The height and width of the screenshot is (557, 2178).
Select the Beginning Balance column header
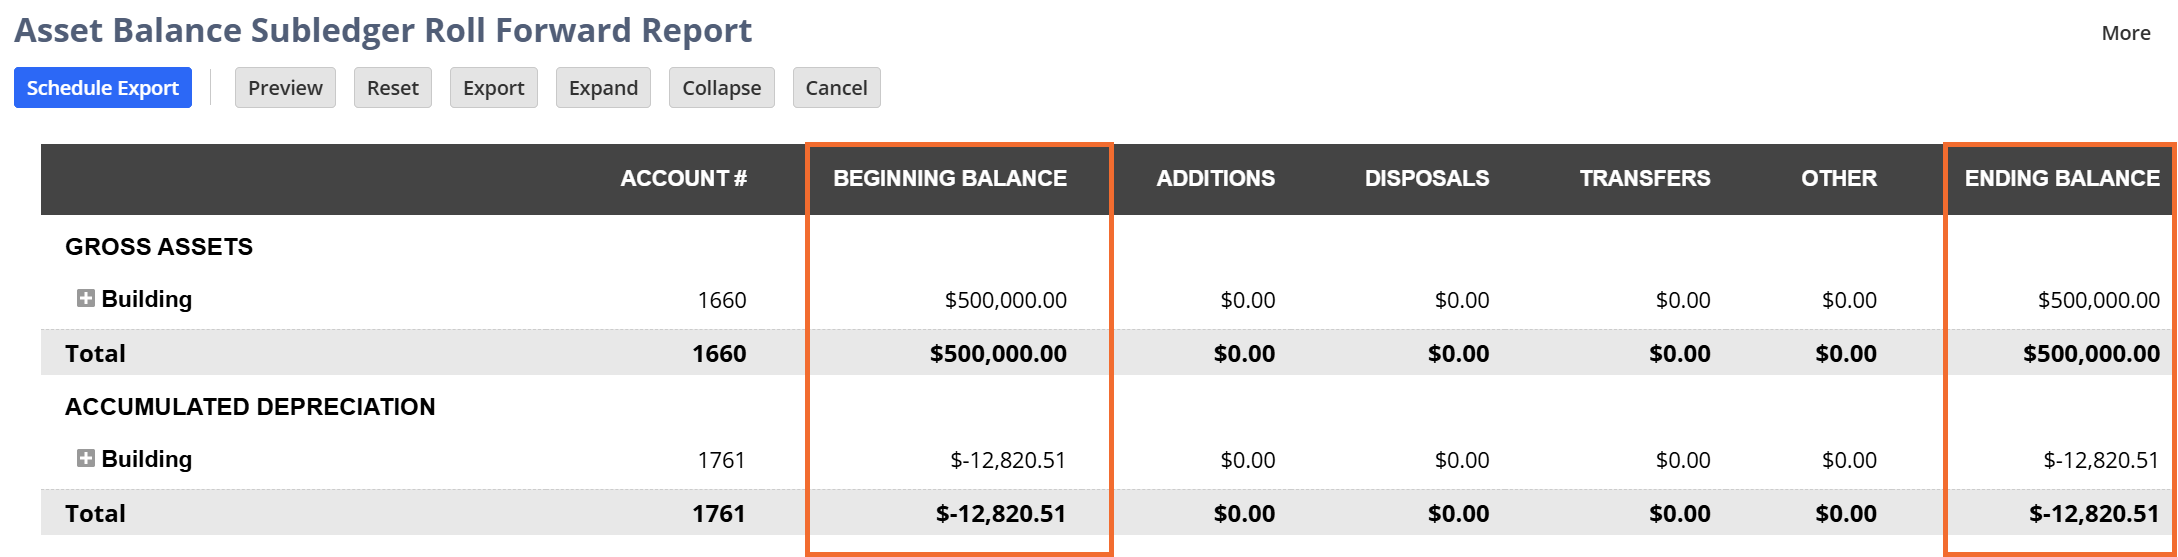pos(950,179)
